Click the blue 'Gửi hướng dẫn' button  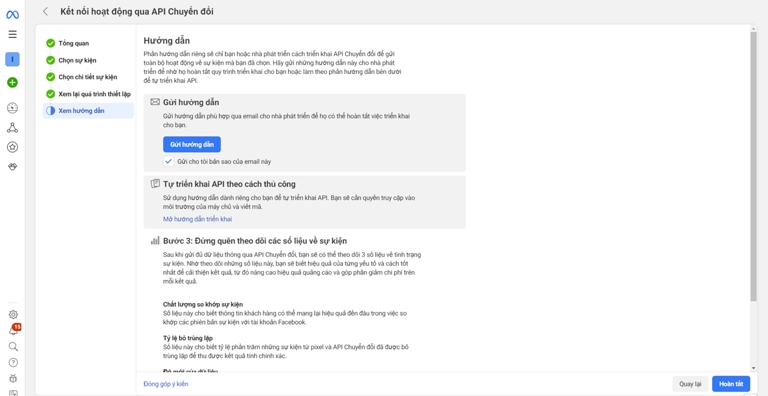(x=192, y=145)
